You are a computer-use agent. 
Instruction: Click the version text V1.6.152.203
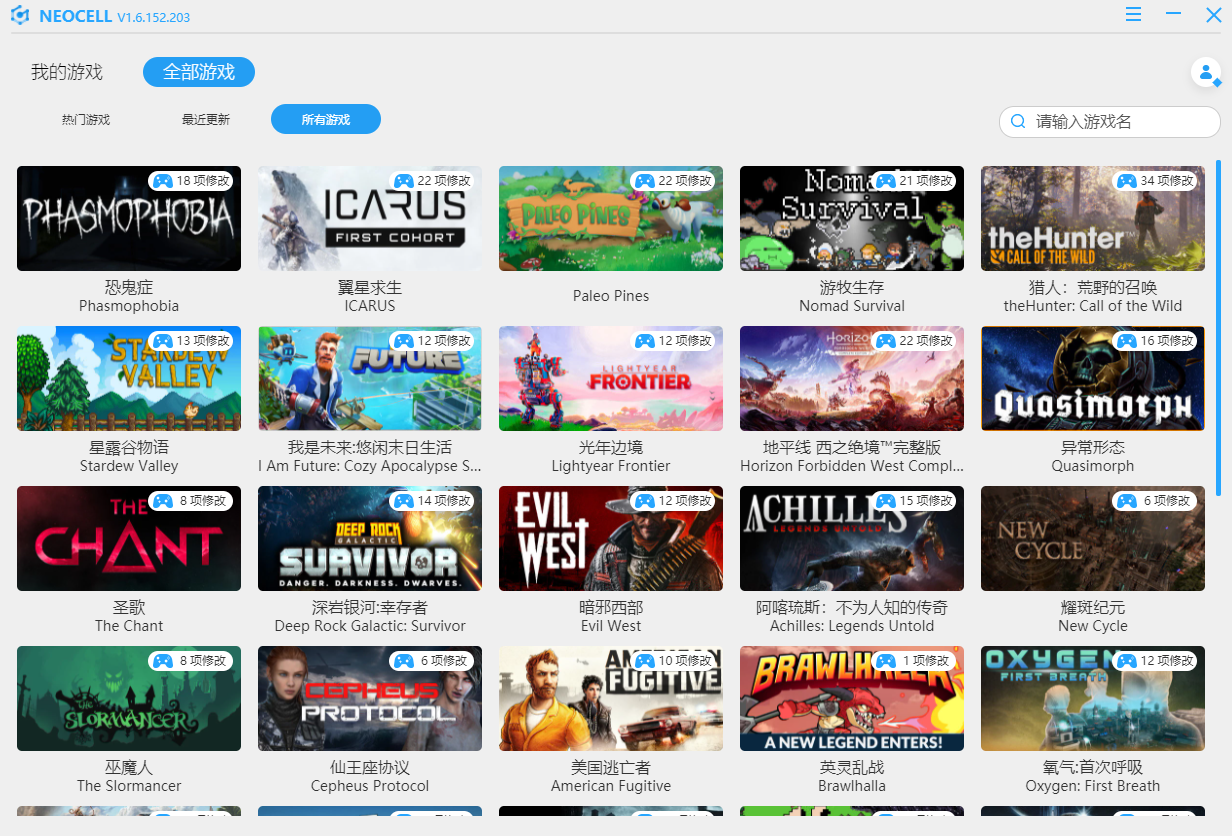(x=154, y=17)
